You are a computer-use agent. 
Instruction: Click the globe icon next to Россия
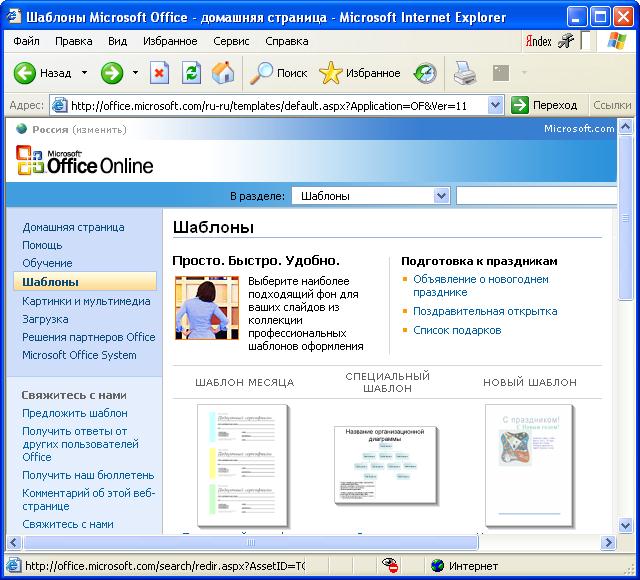click(x=21, y=129)
